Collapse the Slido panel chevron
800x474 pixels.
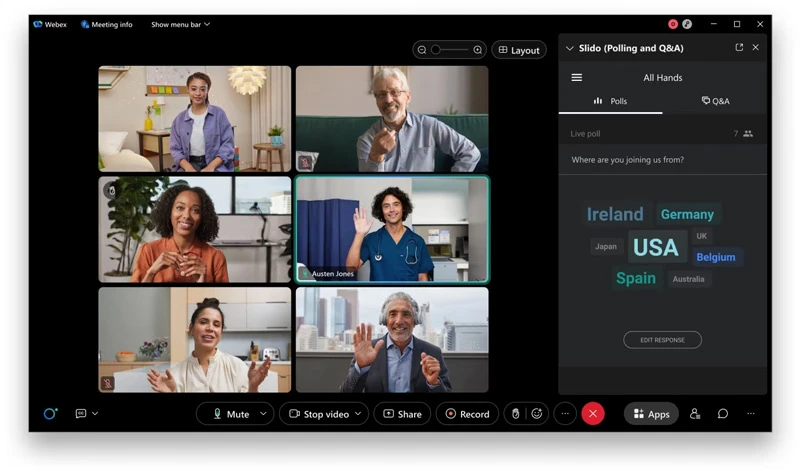[x=569, y=47]
